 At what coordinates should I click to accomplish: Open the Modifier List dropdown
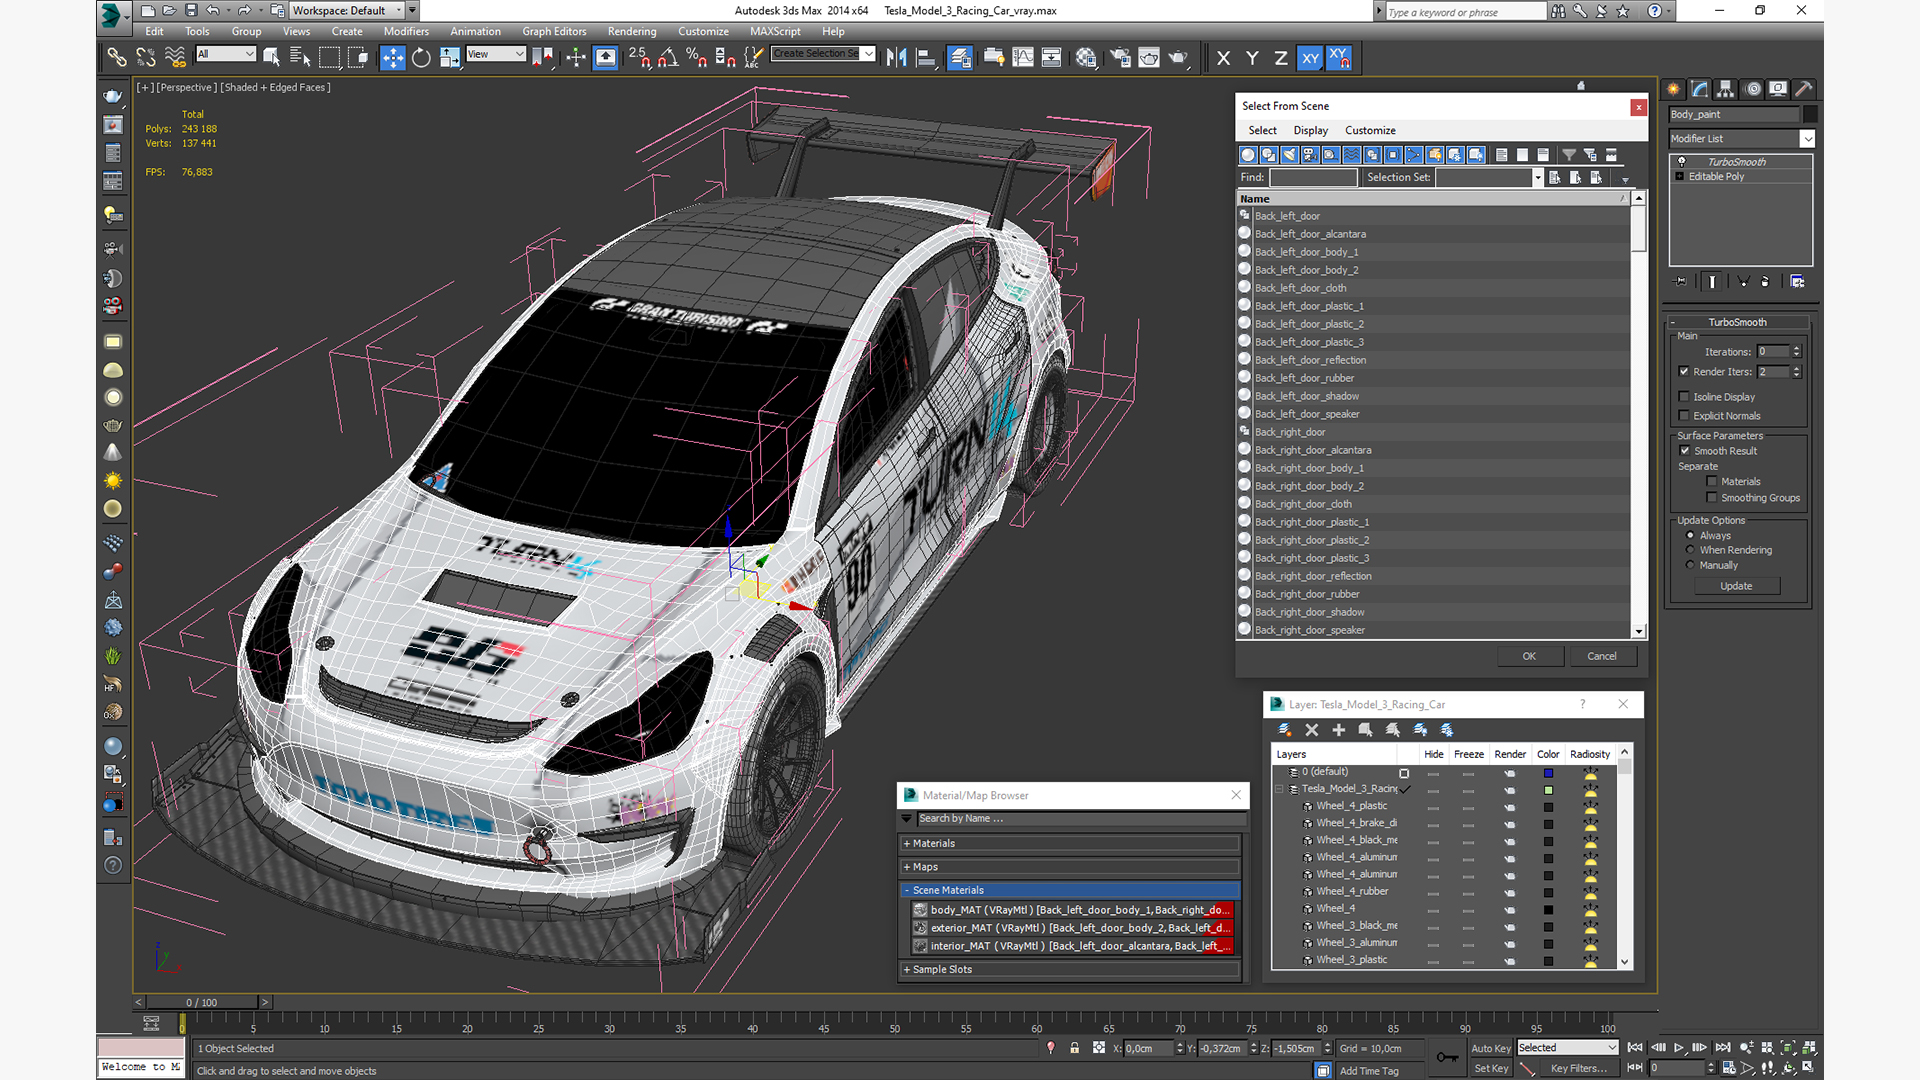click(1807, 139)
